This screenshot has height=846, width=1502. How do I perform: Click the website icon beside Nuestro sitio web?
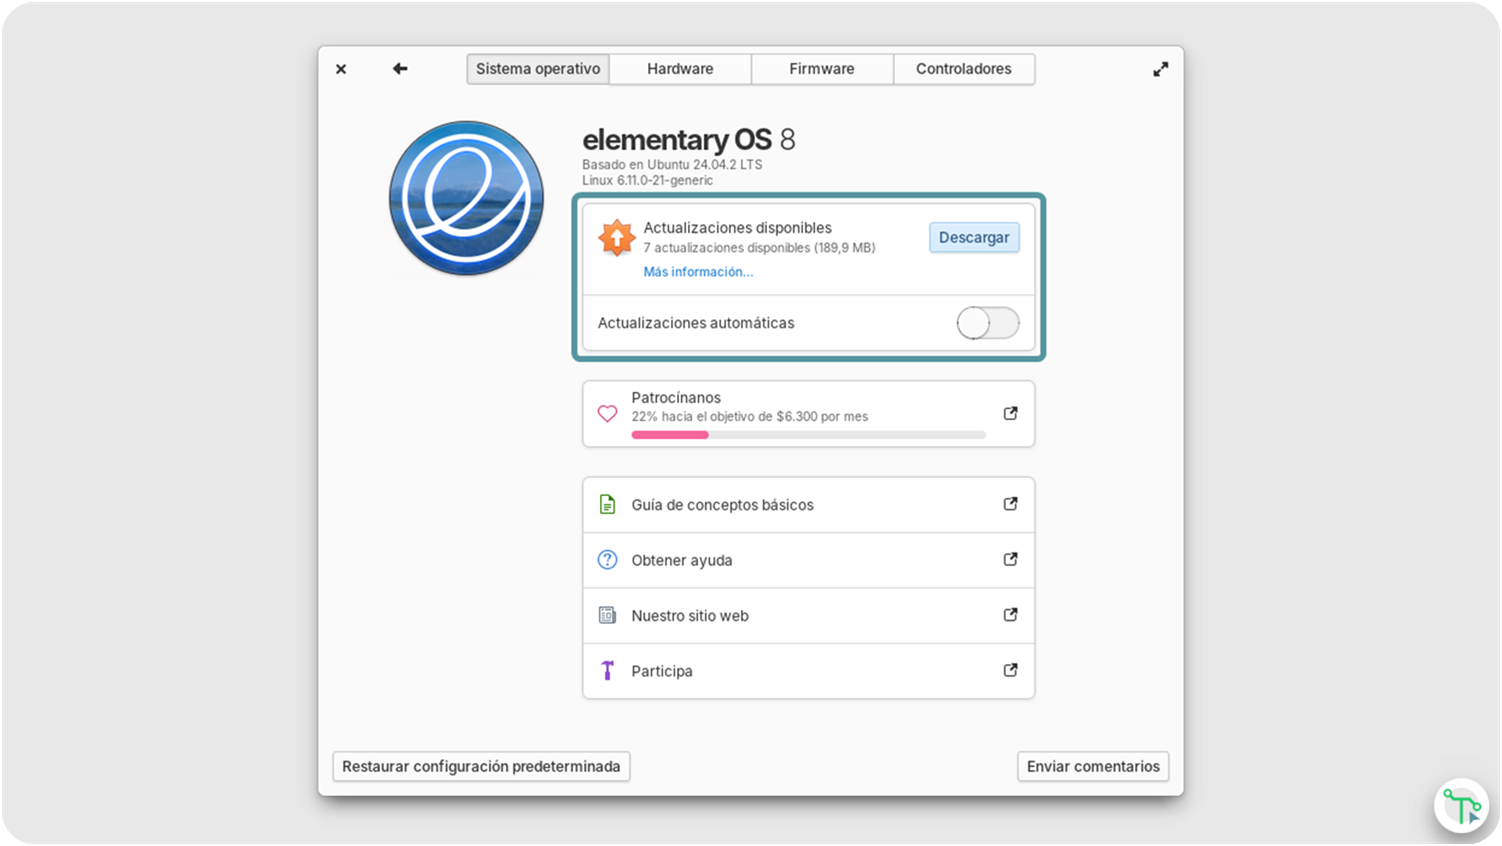tap(607, 615)
